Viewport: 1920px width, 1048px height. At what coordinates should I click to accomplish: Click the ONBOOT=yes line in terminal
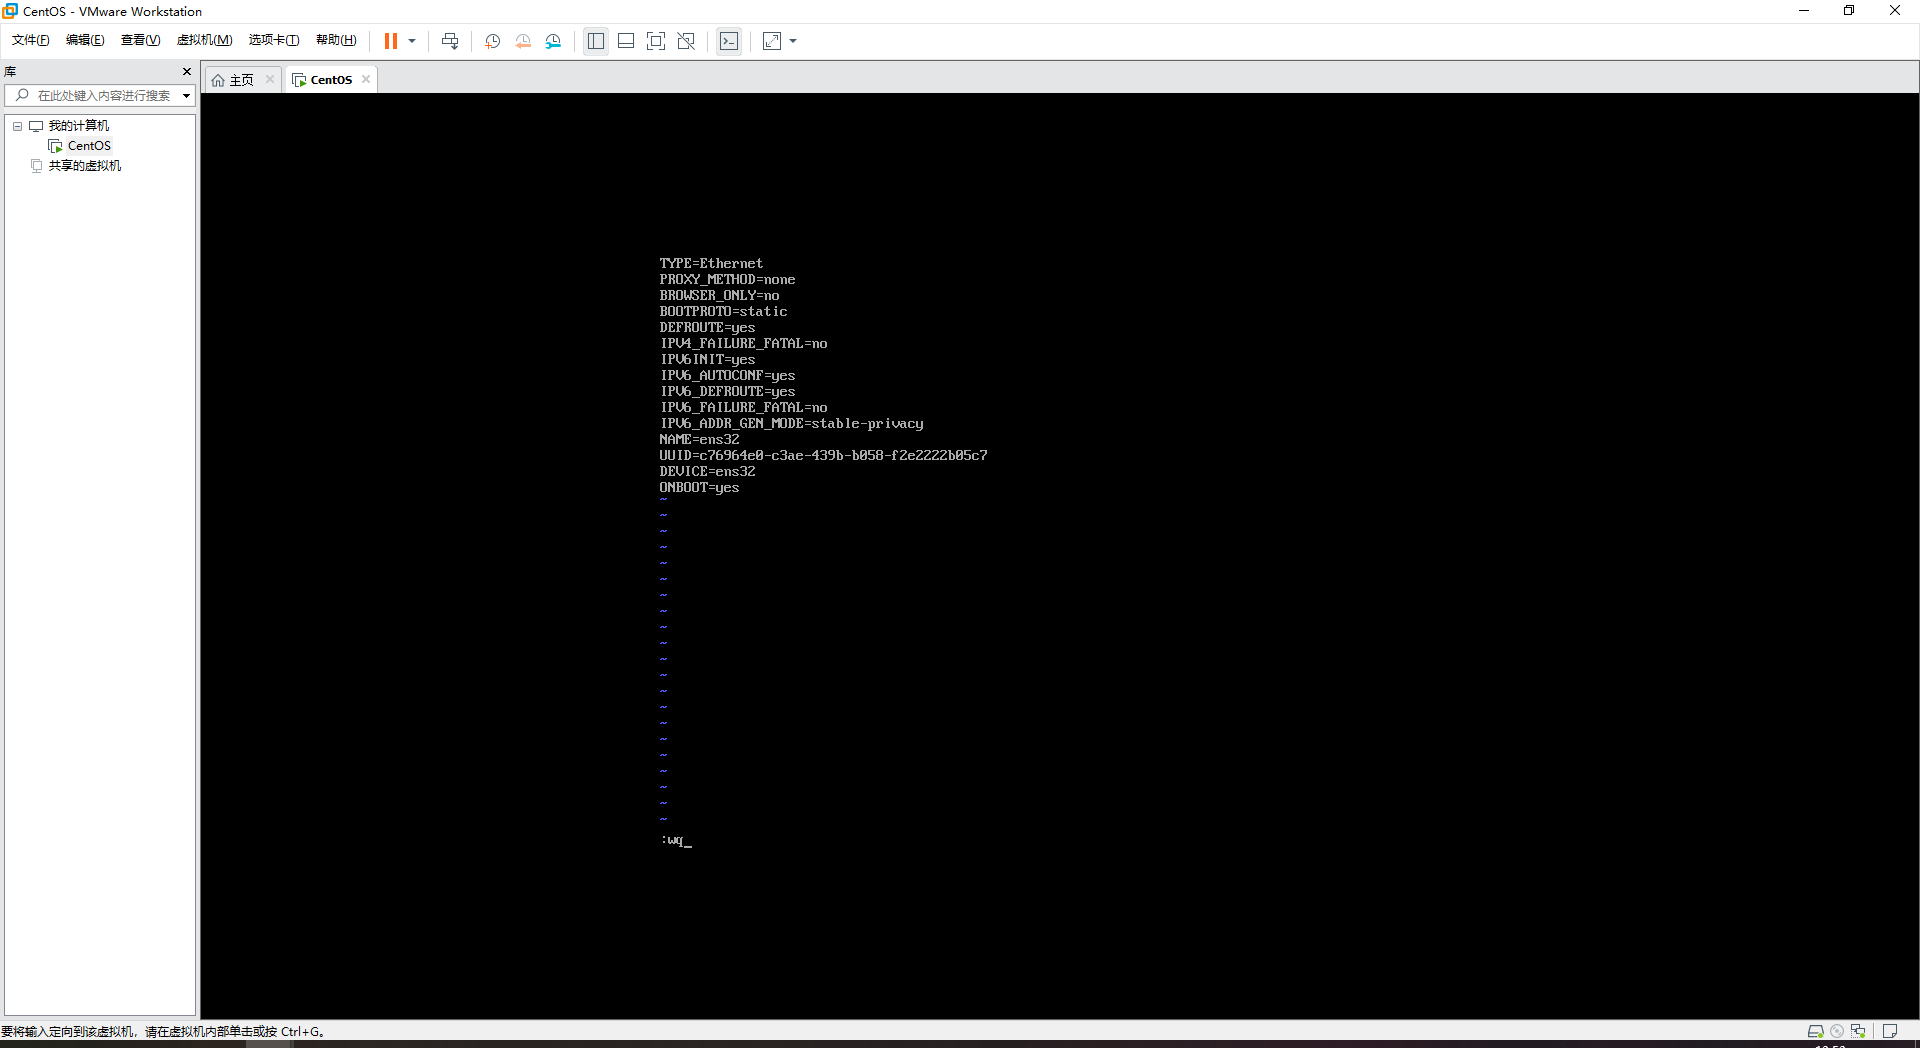(x=699, y=488)
